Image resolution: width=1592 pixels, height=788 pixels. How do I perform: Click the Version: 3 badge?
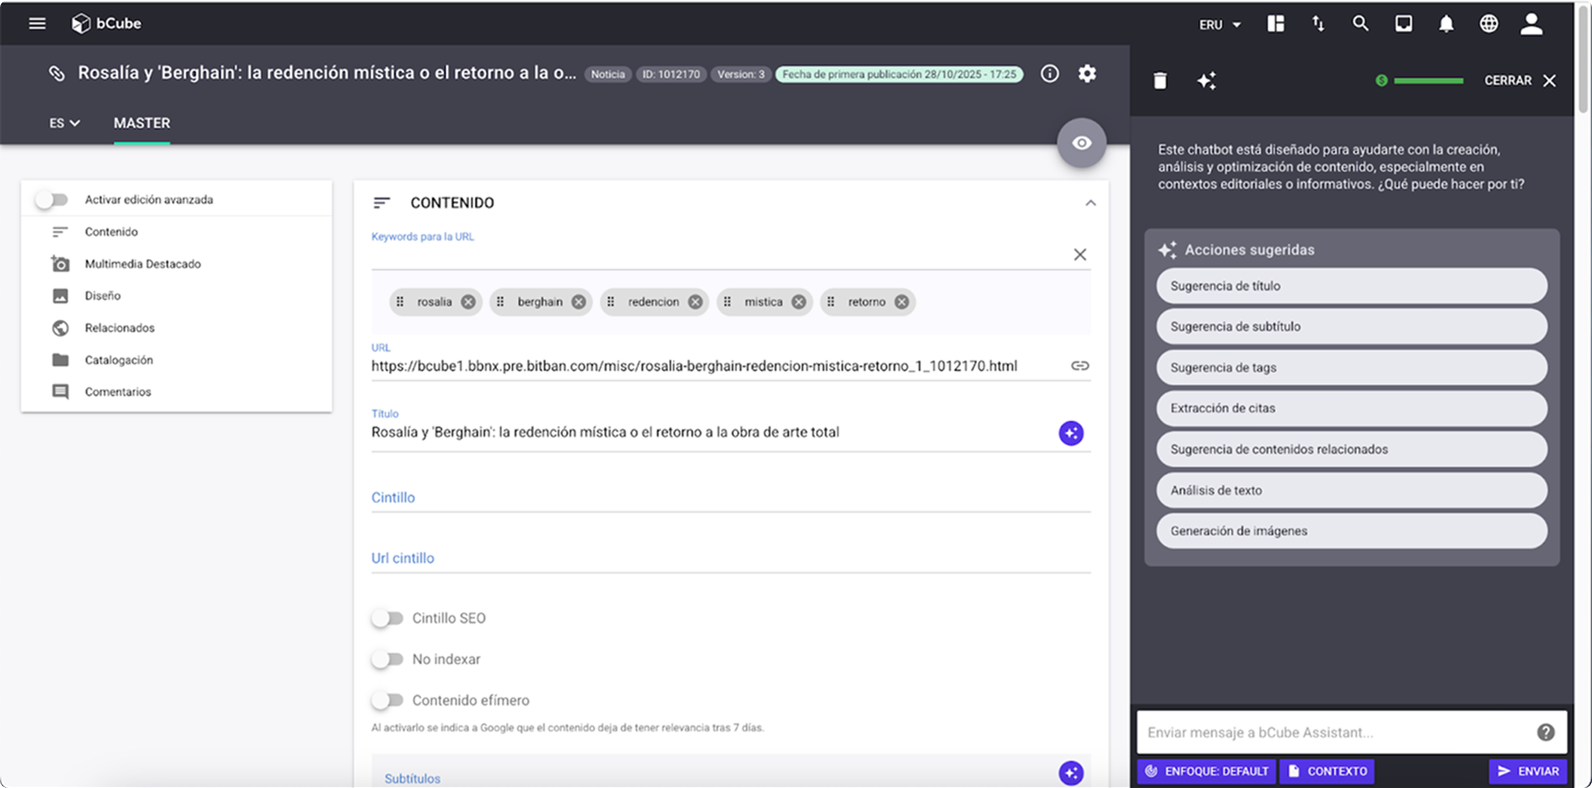[x=741, y=74]
